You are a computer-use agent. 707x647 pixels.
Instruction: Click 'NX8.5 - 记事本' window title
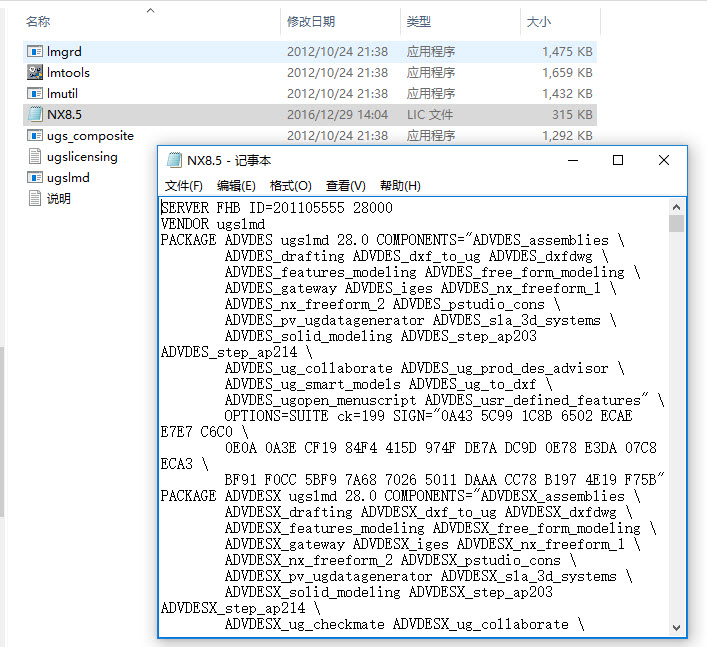click(229, 161)
